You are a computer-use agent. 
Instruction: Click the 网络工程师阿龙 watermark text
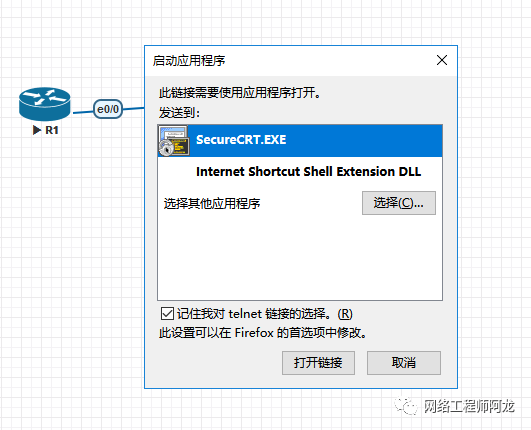pos(469,406)
